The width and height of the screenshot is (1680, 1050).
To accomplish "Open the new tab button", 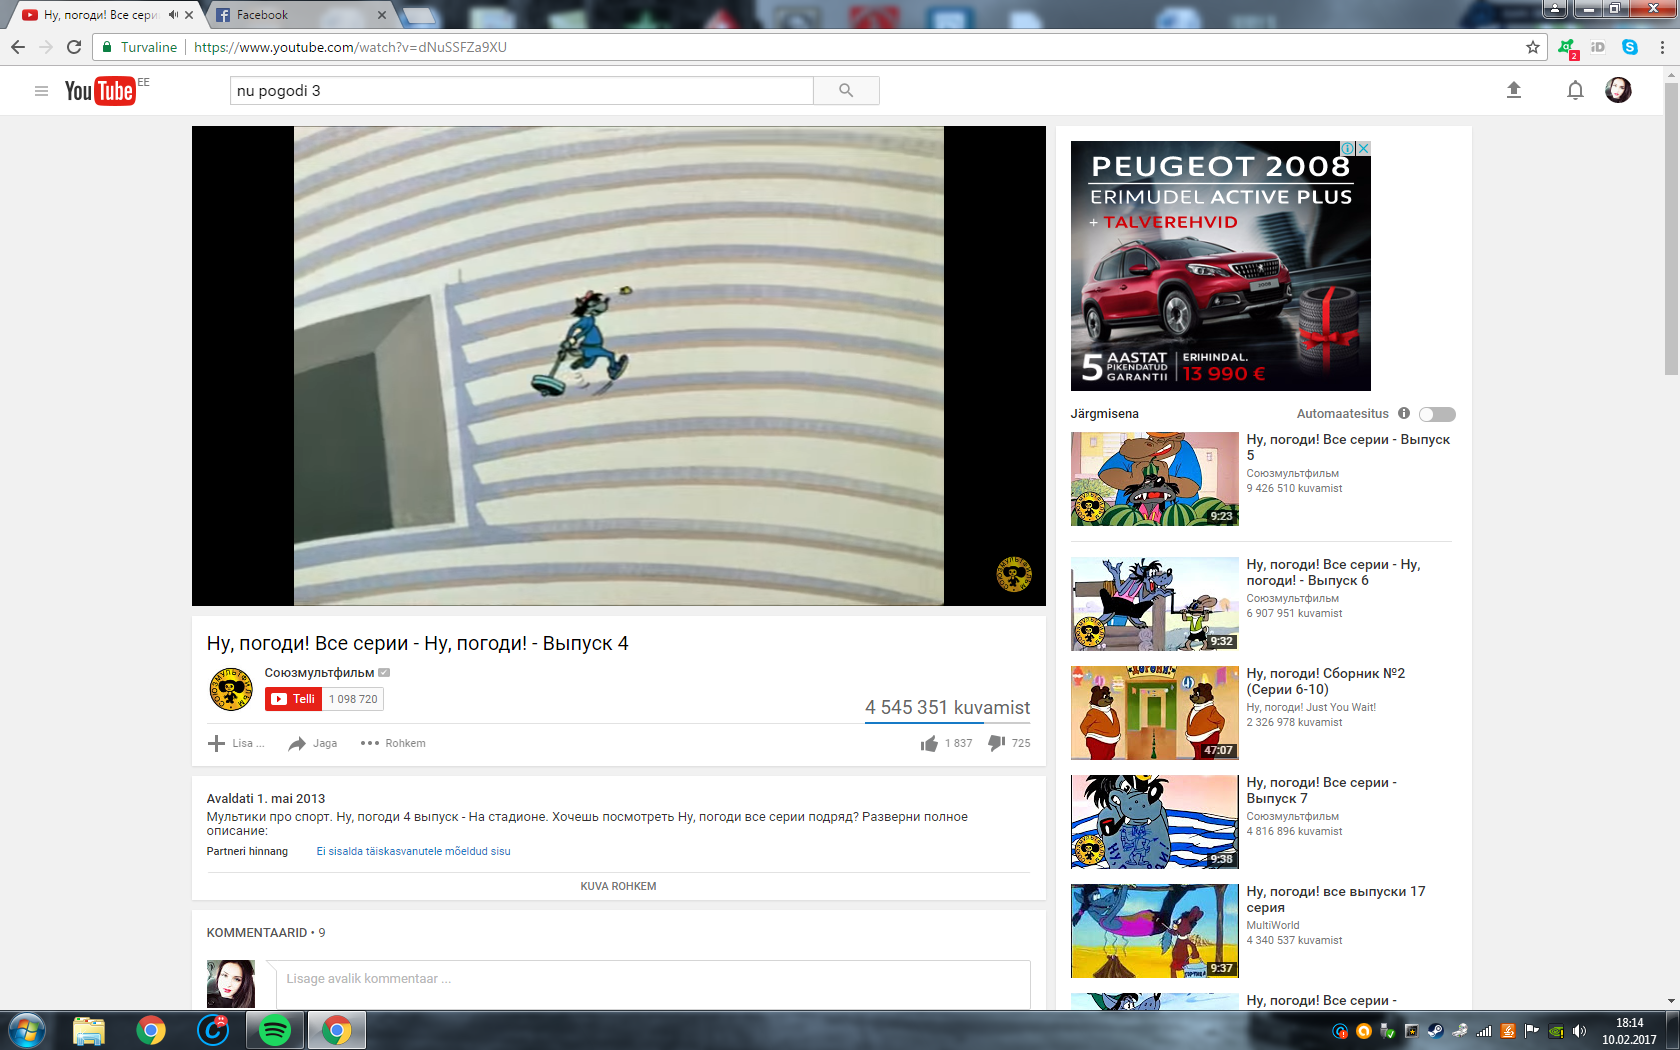I will [420, 16].
